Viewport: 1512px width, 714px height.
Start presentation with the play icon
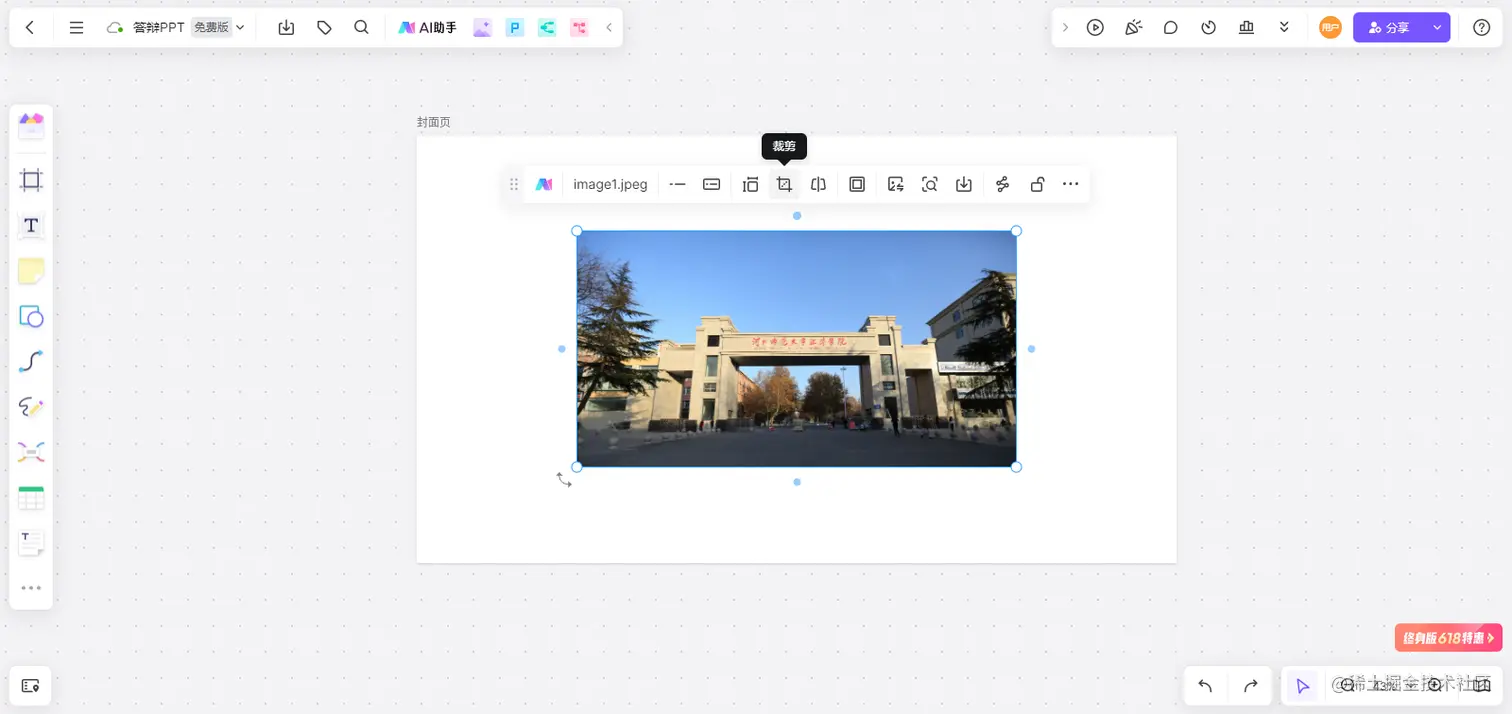click(x=1095, y=28)
